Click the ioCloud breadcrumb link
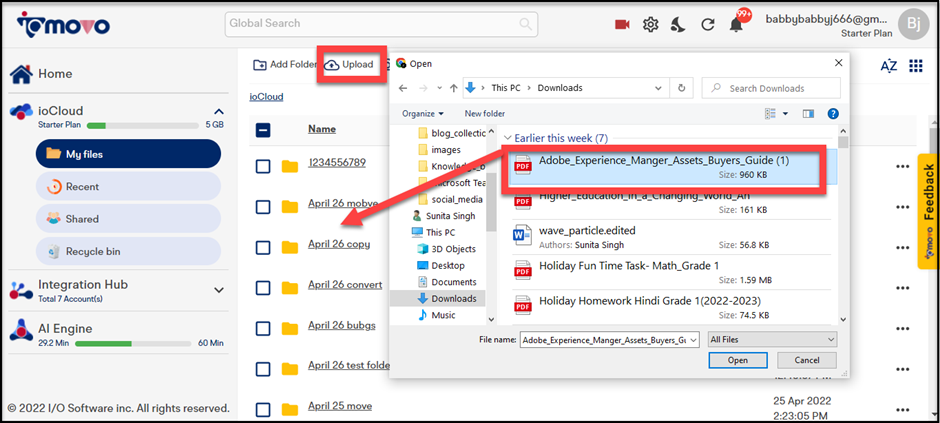This screenshot has height=423, width=940. point(266,96)
